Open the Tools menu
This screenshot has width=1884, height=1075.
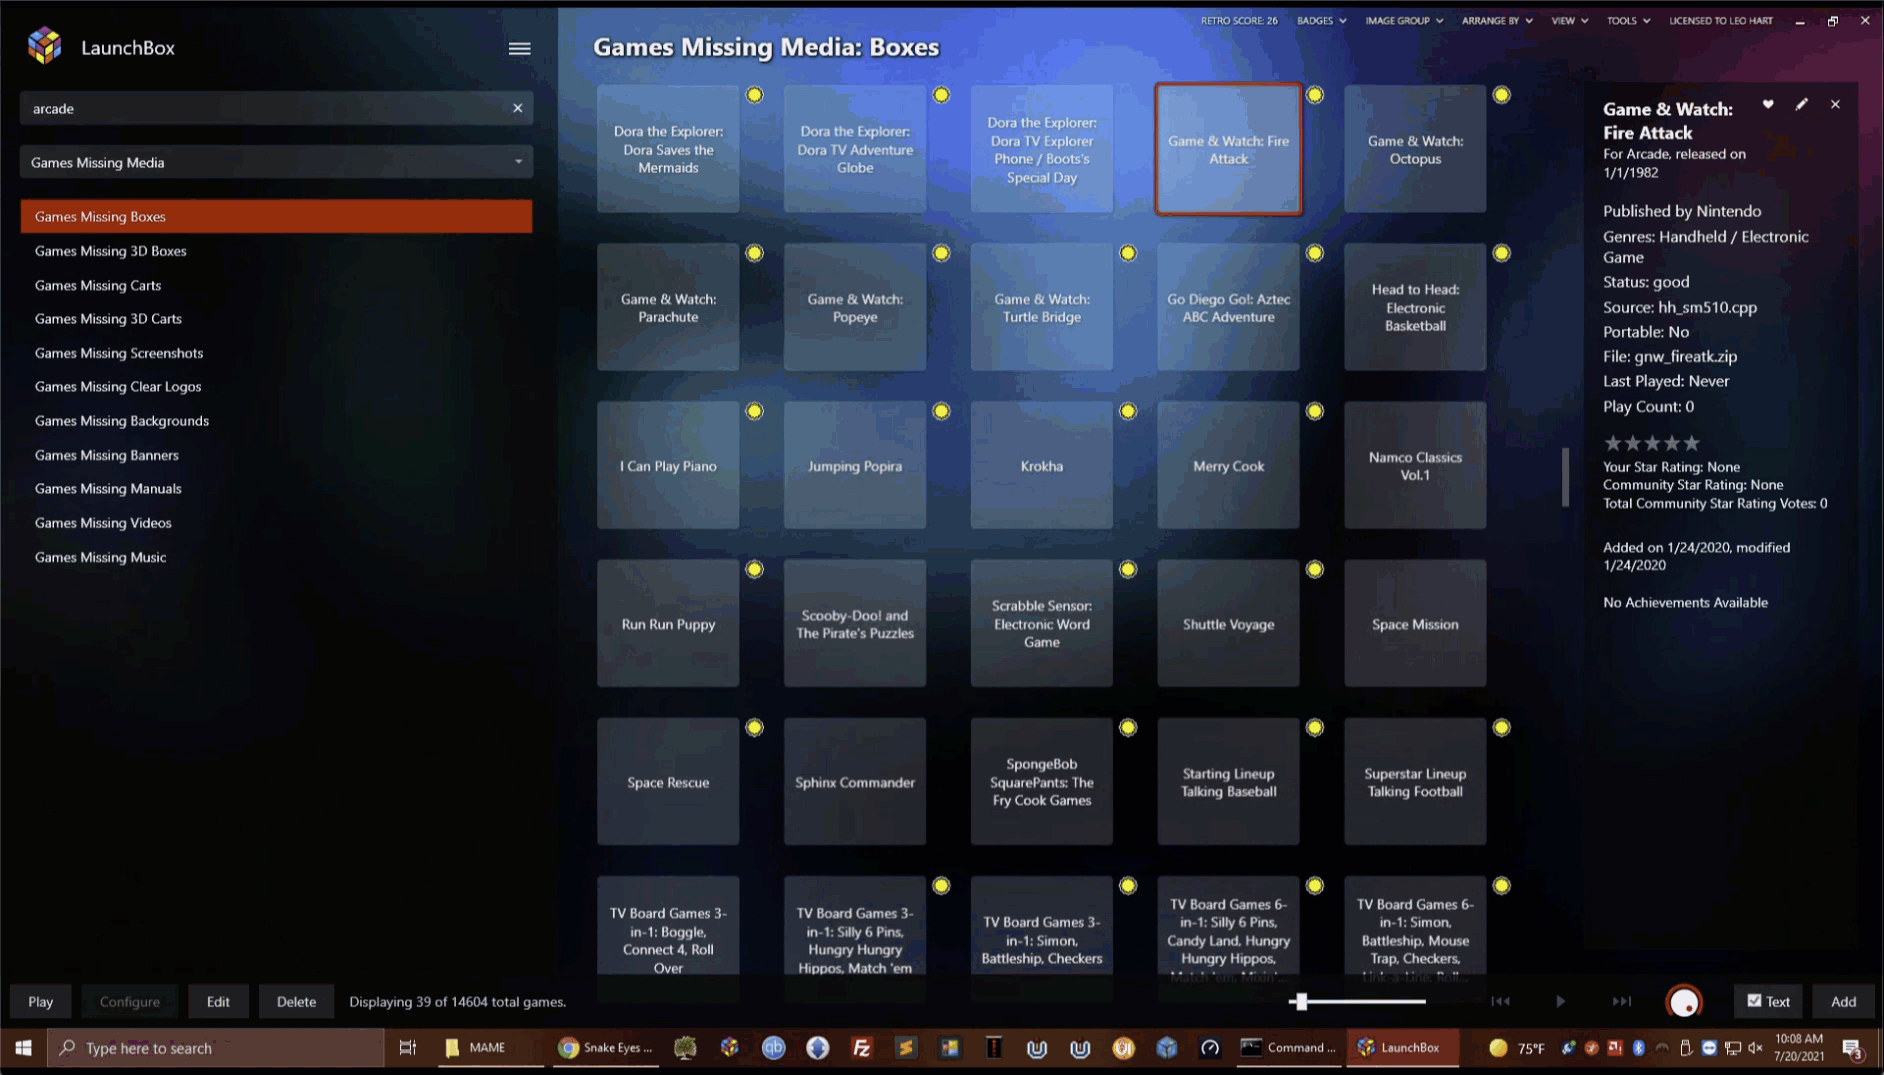pos(1627,20)
